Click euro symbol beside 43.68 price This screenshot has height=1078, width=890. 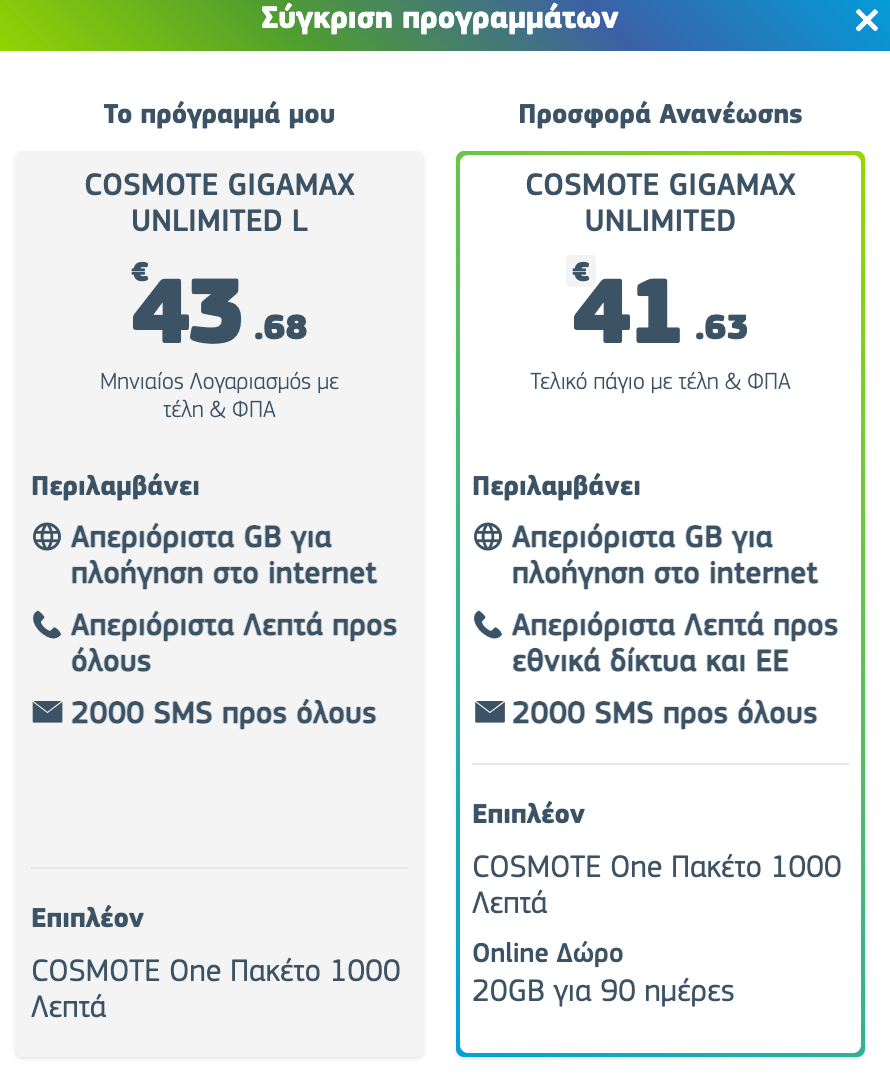140,272
